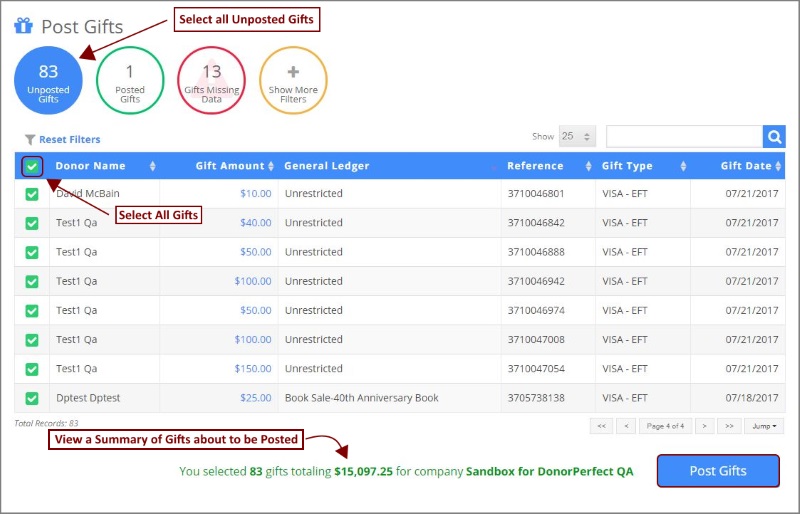Sort by Donor Name column arrows
Viewport: 800px width, 514px height.
tap(153, 166)
